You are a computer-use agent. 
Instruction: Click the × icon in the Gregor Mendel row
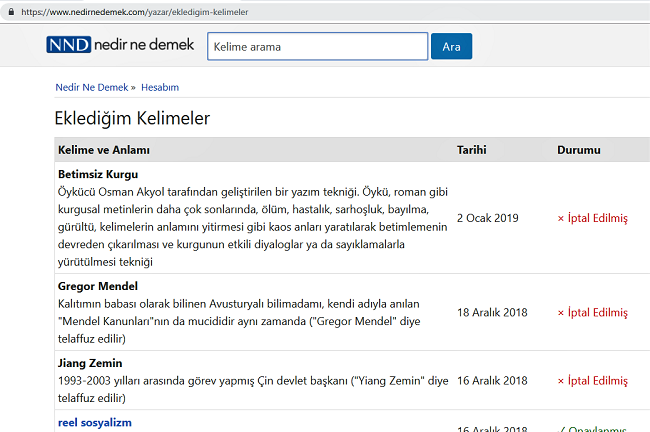tap(561, 312)
